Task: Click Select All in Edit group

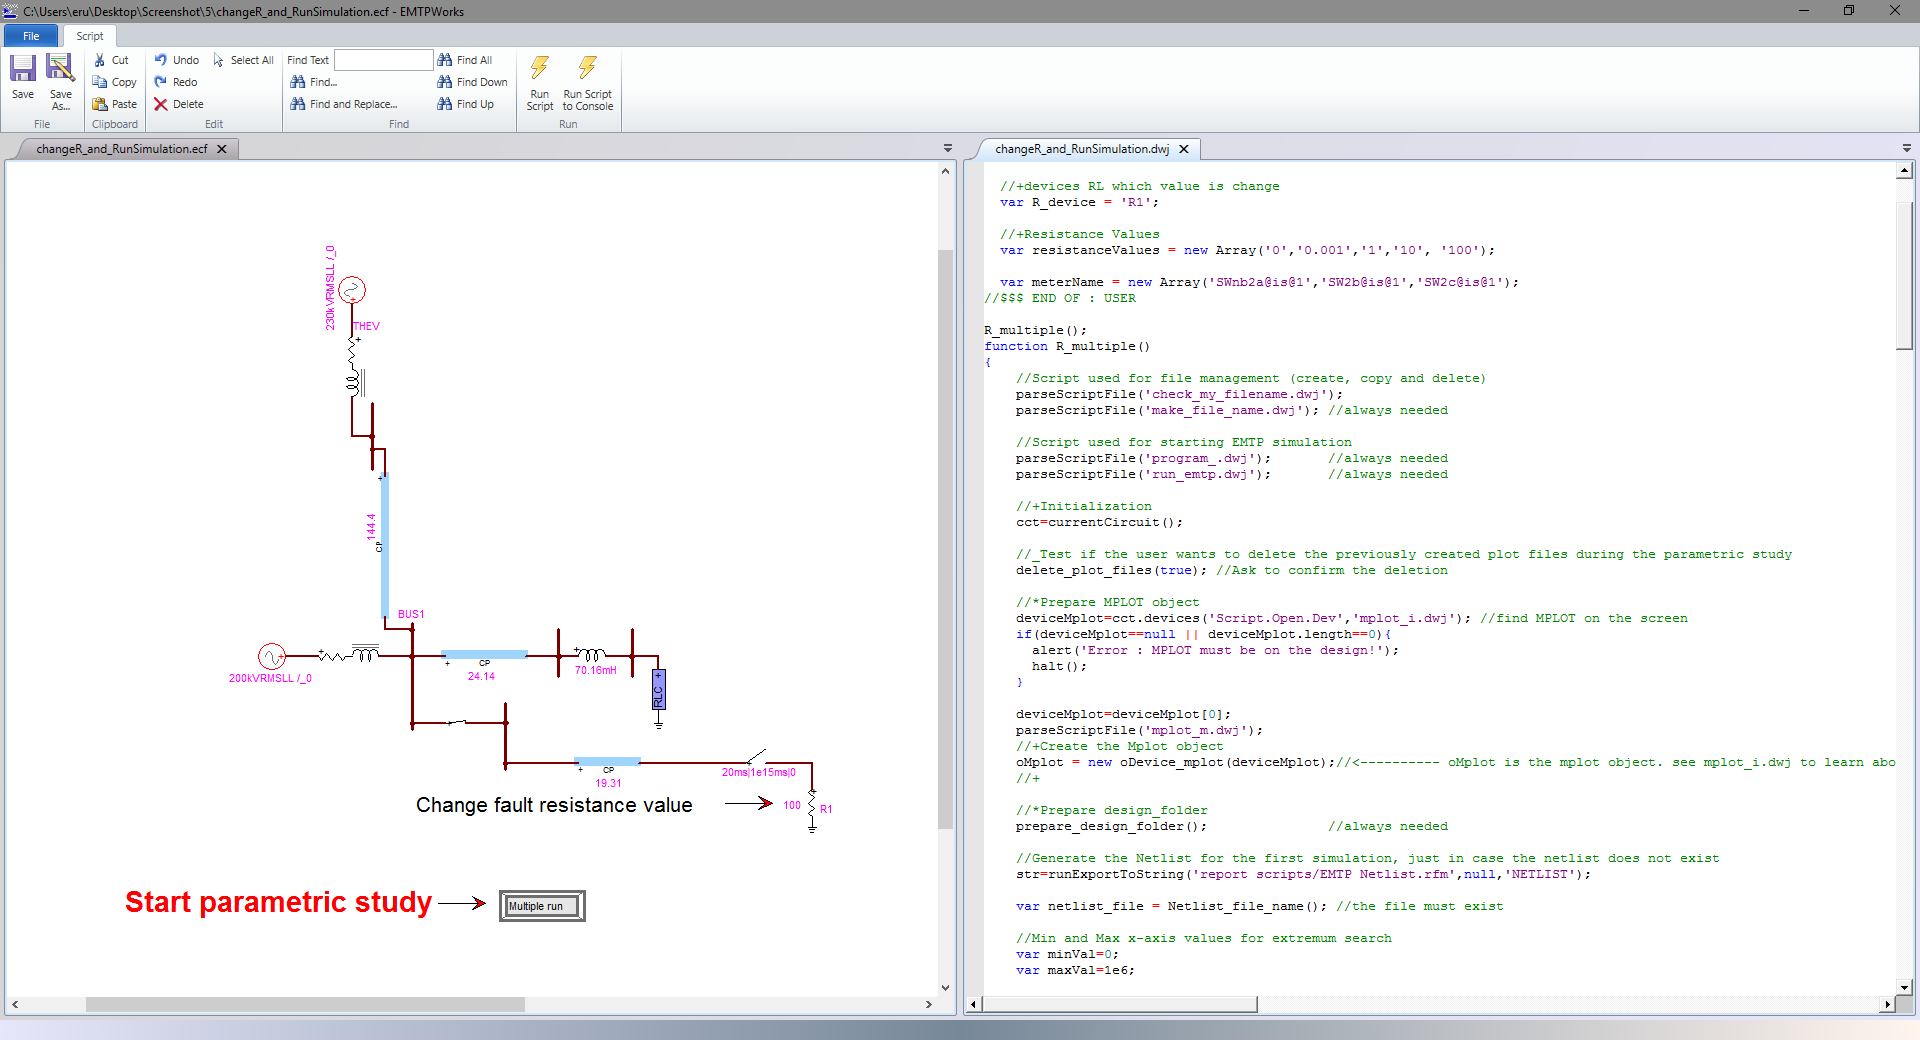Action: [x=243, y=60]
